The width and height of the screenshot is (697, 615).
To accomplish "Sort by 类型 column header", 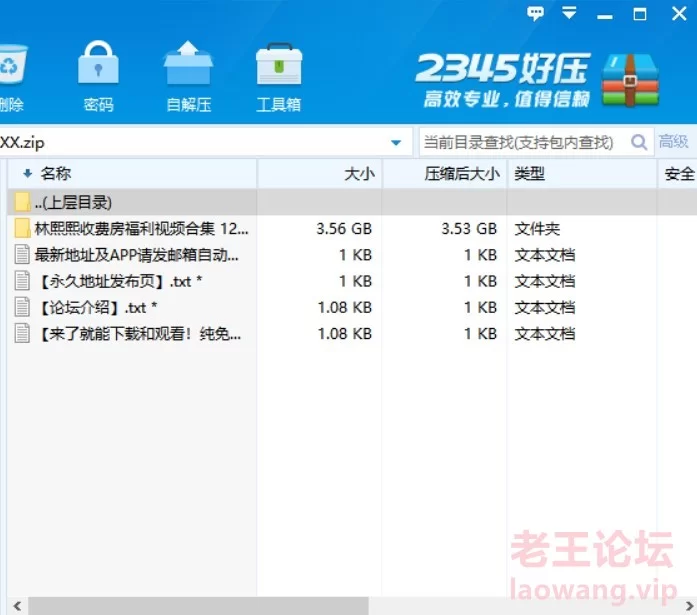I will click(x=582, y=174).
